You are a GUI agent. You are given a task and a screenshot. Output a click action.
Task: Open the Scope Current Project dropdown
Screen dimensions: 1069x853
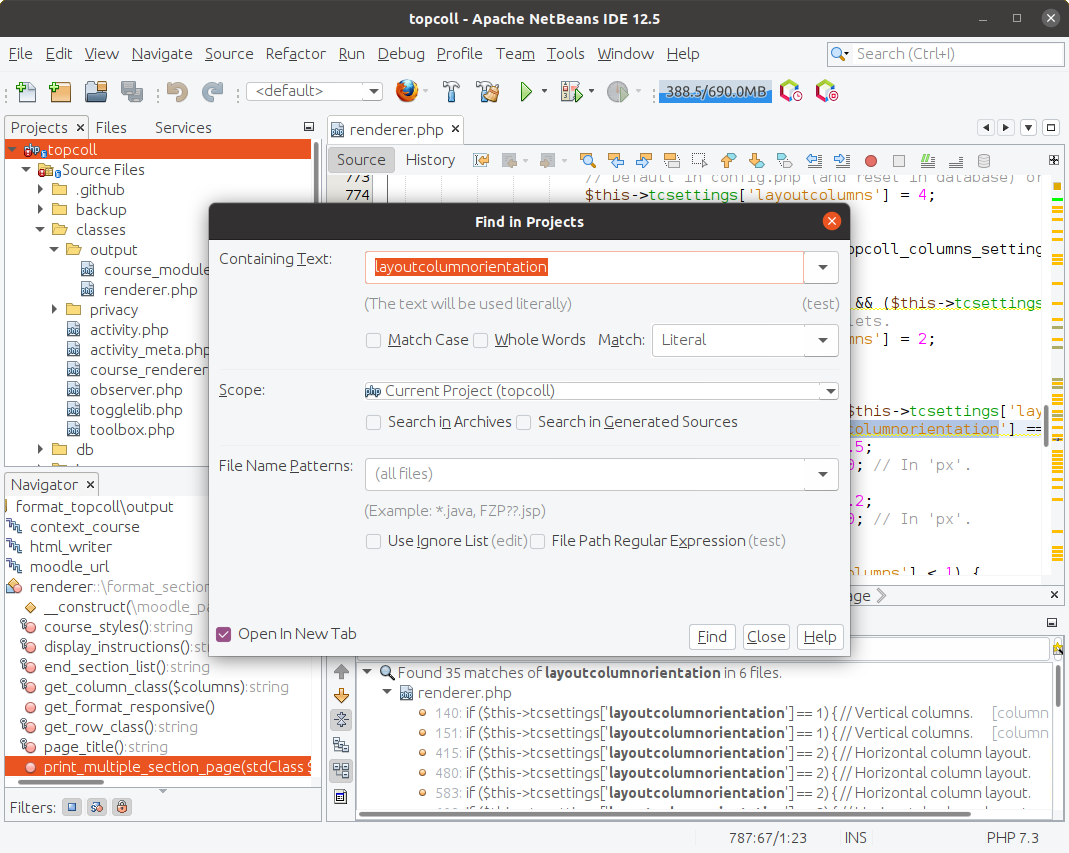coord(830,391)
